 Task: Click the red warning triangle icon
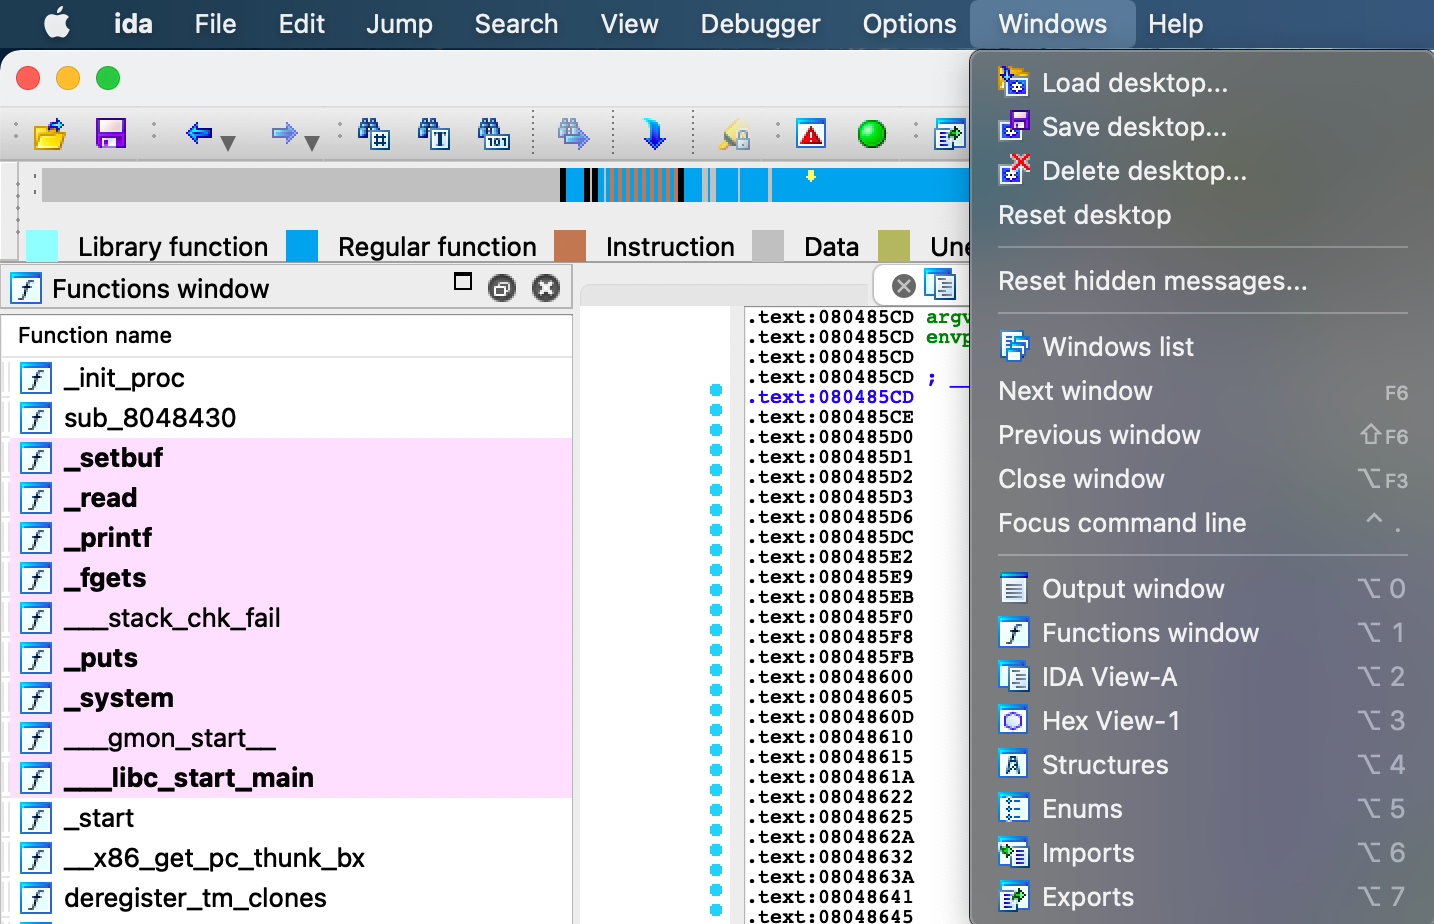click(811, 133)
